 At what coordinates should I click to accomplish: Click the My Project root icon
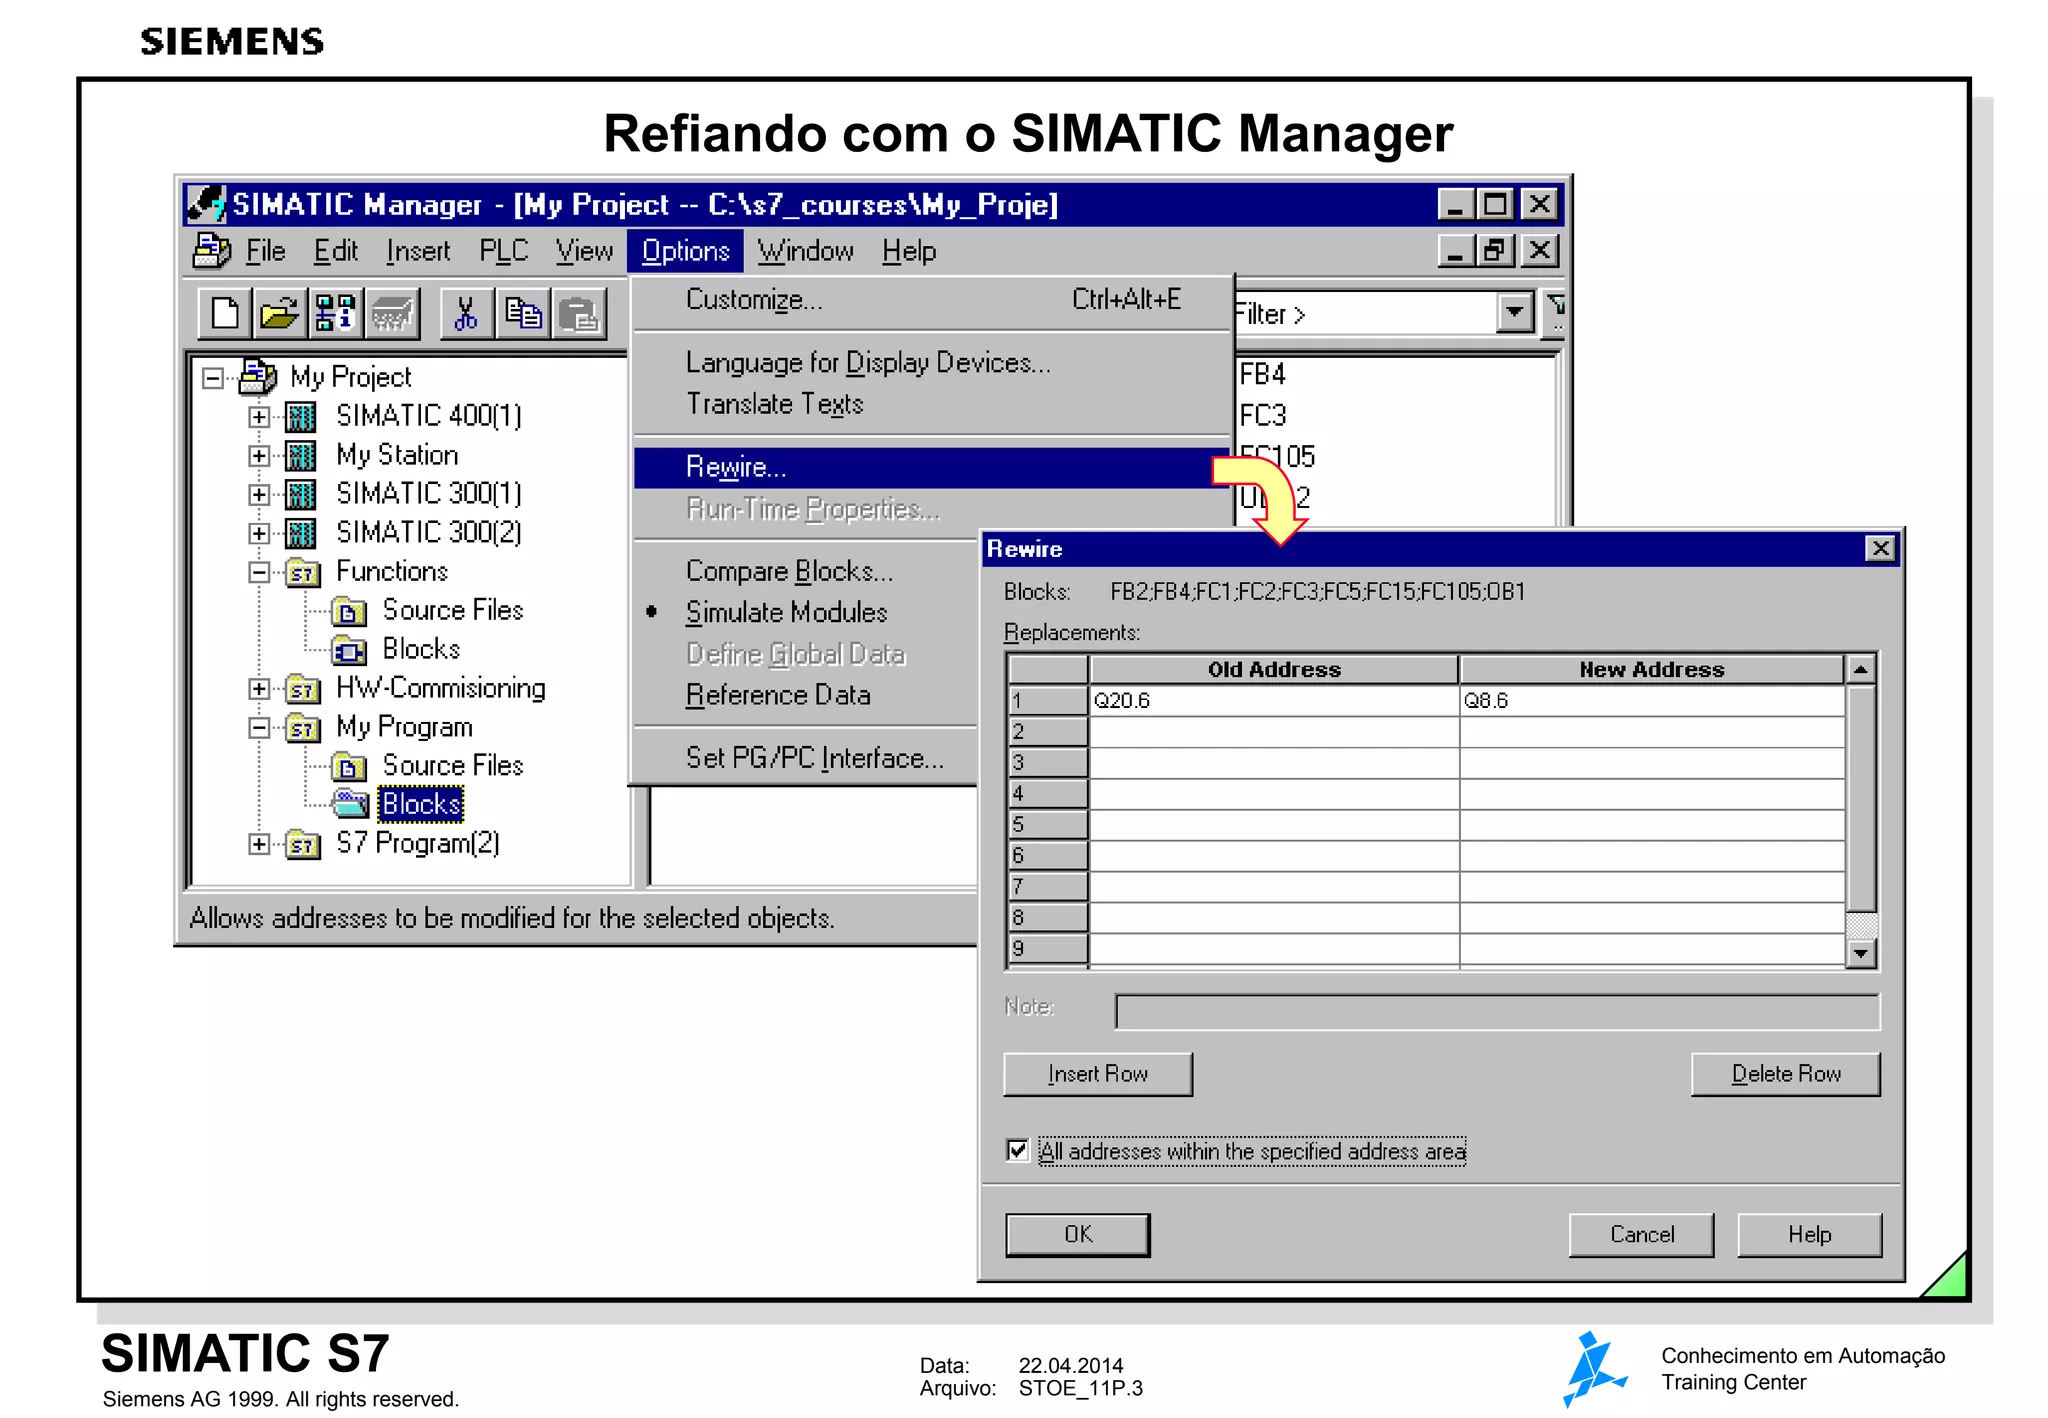coord(257,377)
